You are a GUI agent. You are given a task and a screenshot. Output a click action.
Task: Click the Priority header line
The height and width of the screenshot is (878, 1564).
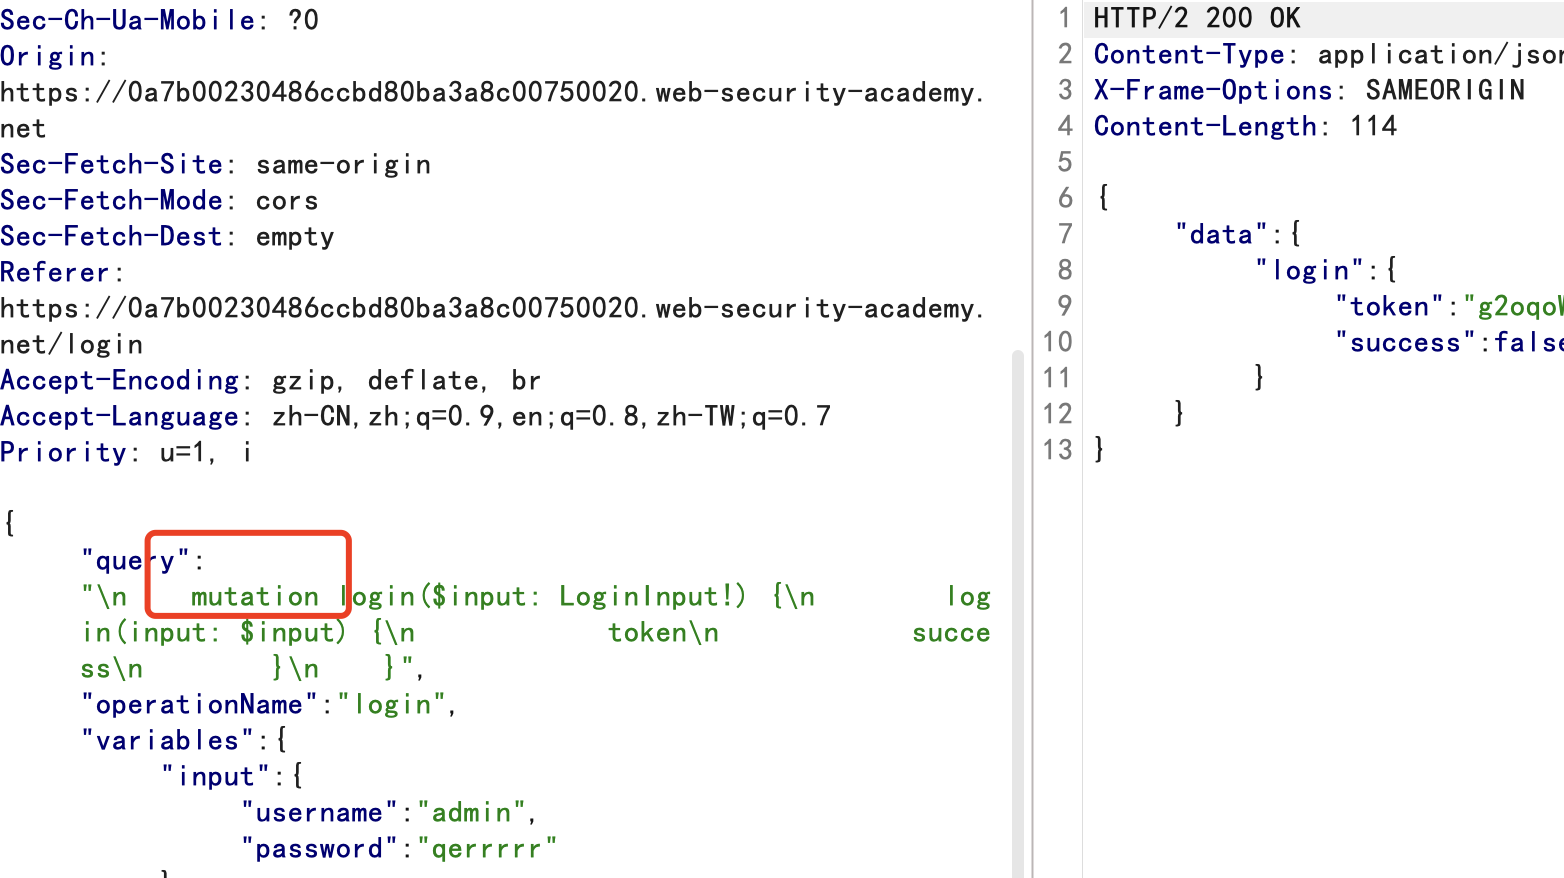[125, 453]
